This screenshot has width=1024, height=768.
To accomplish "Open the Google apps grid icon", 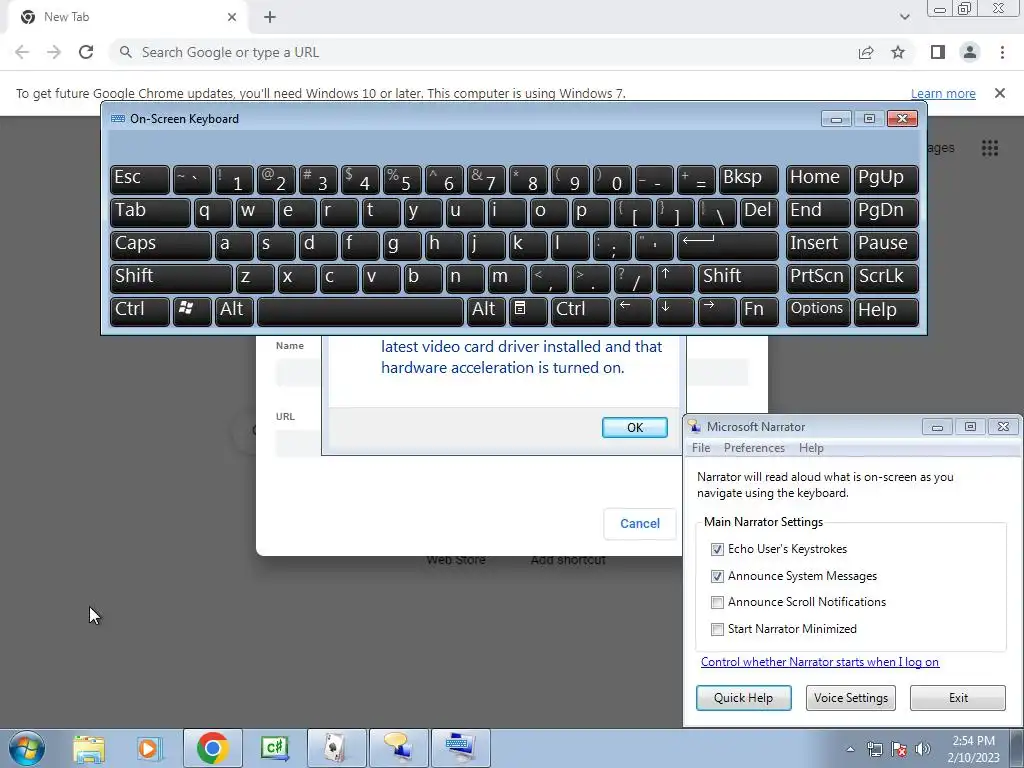I will coord(989,148).
